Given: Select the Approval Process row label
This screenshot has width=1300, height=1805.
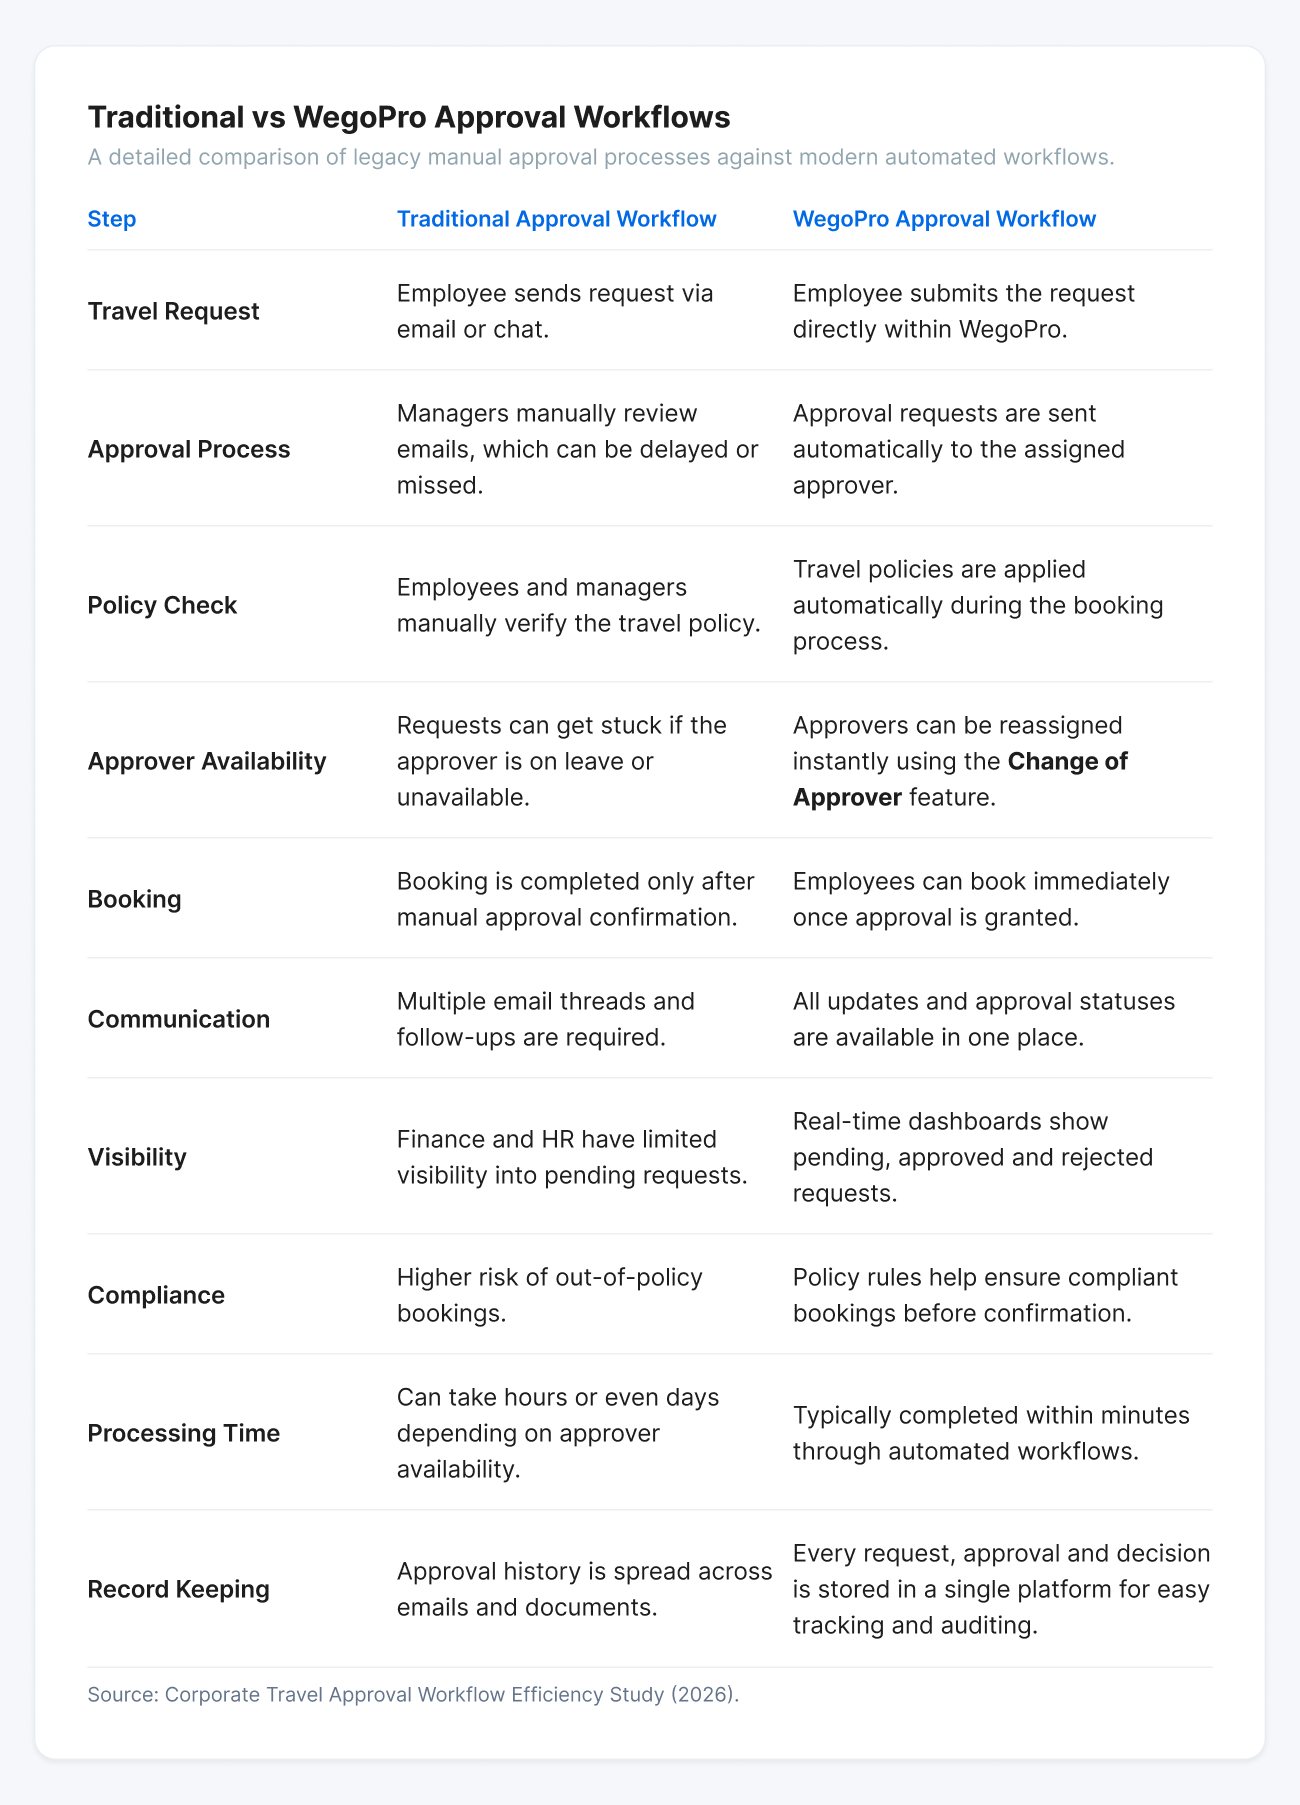Looking at the screenshot, I should [x=189, y=449].
